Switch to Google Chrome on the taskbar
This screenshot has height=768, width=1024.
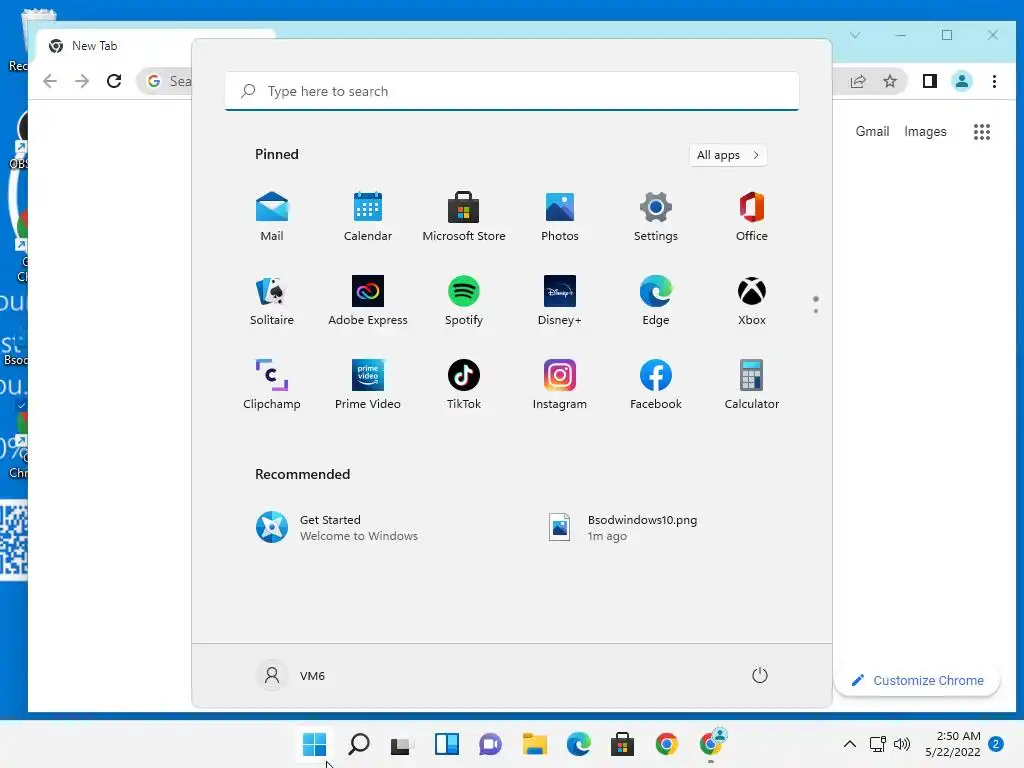pyautogui.click(x=667, y=744)
